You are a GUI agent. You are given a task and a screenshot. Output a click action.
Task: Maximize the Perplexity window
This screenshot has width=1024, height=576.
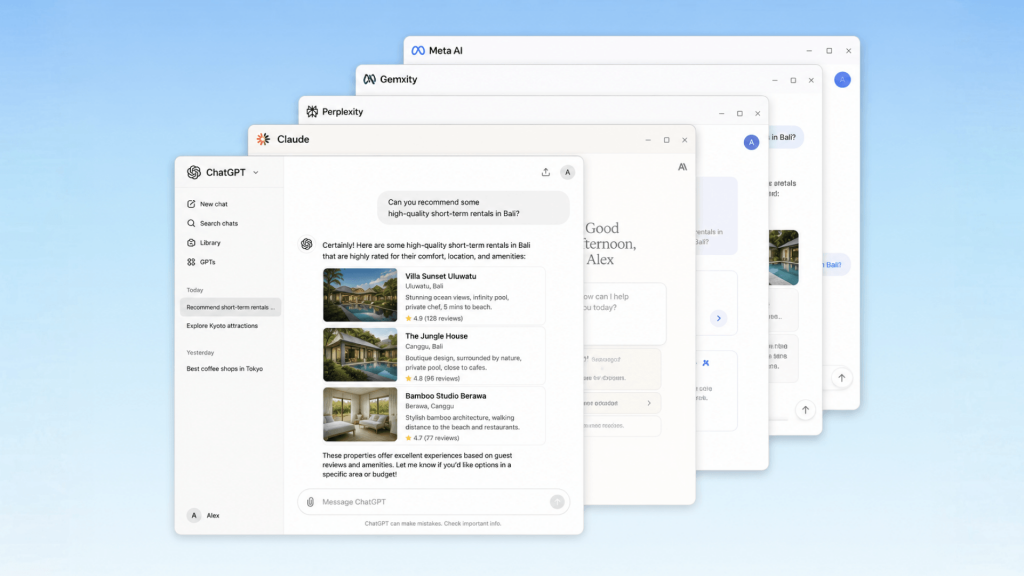[739, 113]
